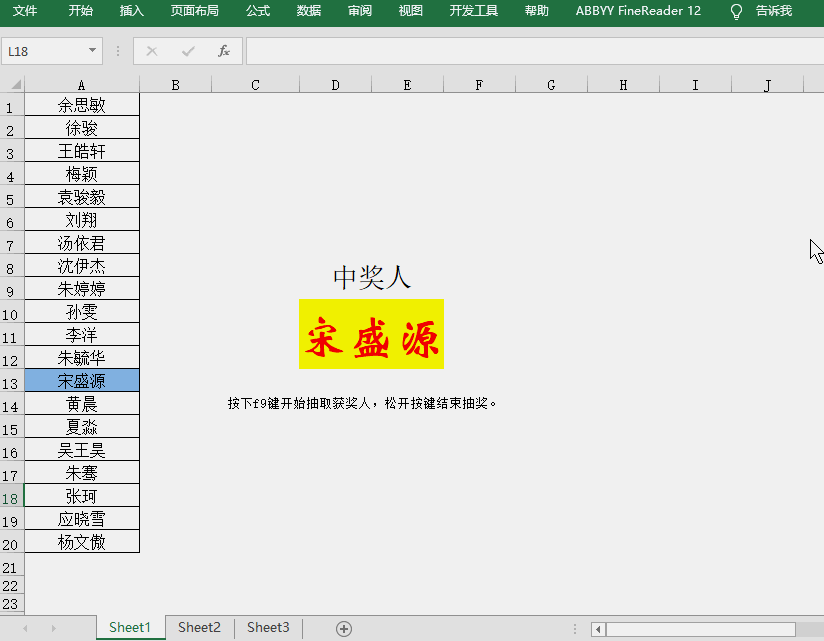
Task: Open the 文件 menu tab
Action: point(25,11)
